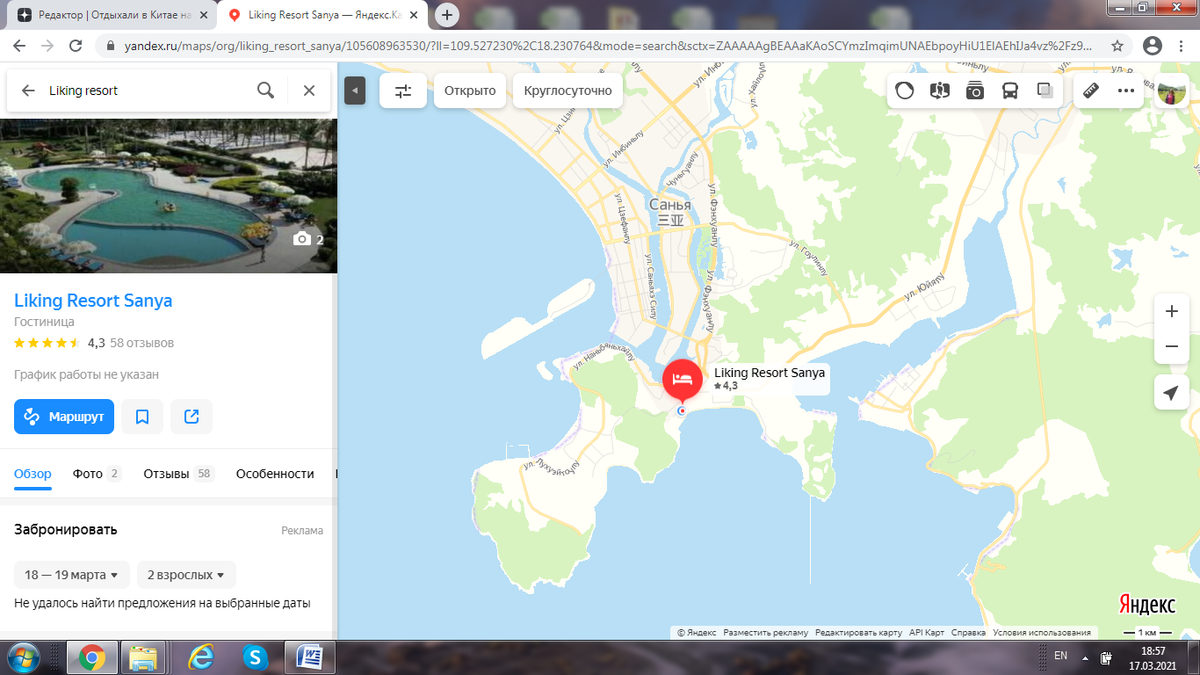Image resolution: width=1200 pixels, height=675 pixels.
Task: Click 'Условия использования' footer link
Action: [x=1041, y=632]
